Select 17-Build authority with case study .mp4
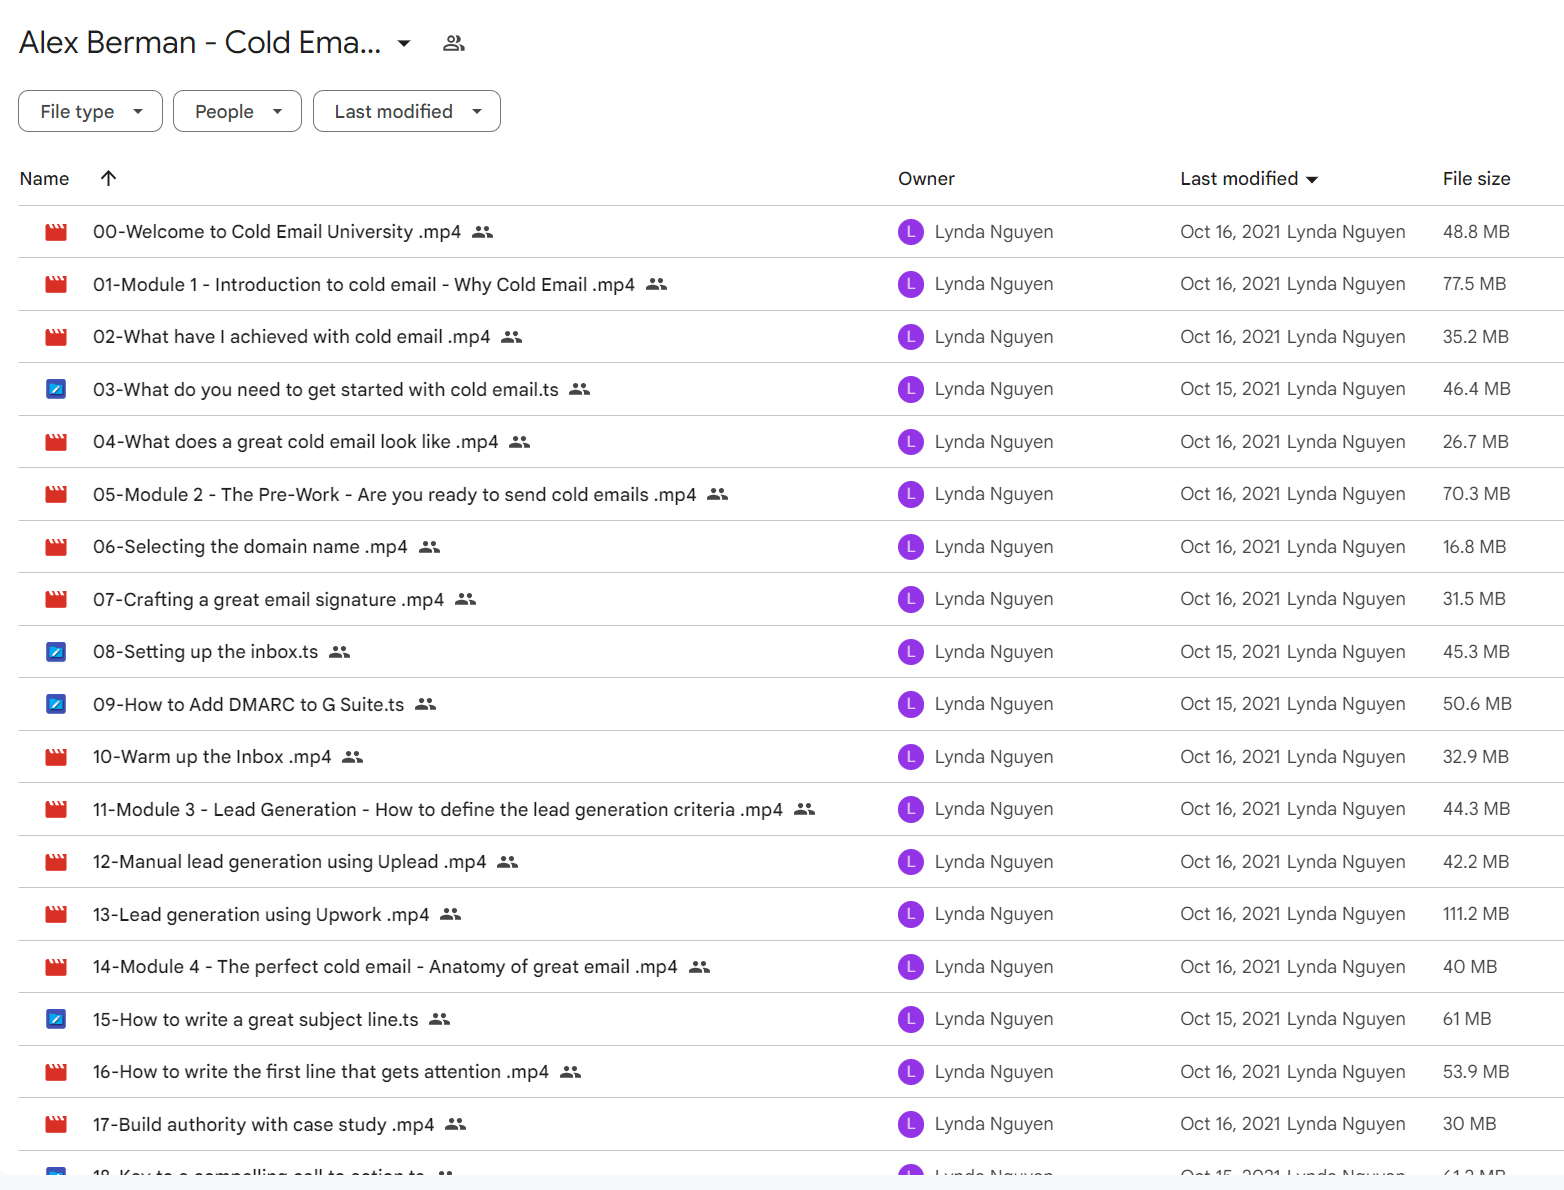The height and width of the screenshot is (1190, 1564). coord(263,1124)
